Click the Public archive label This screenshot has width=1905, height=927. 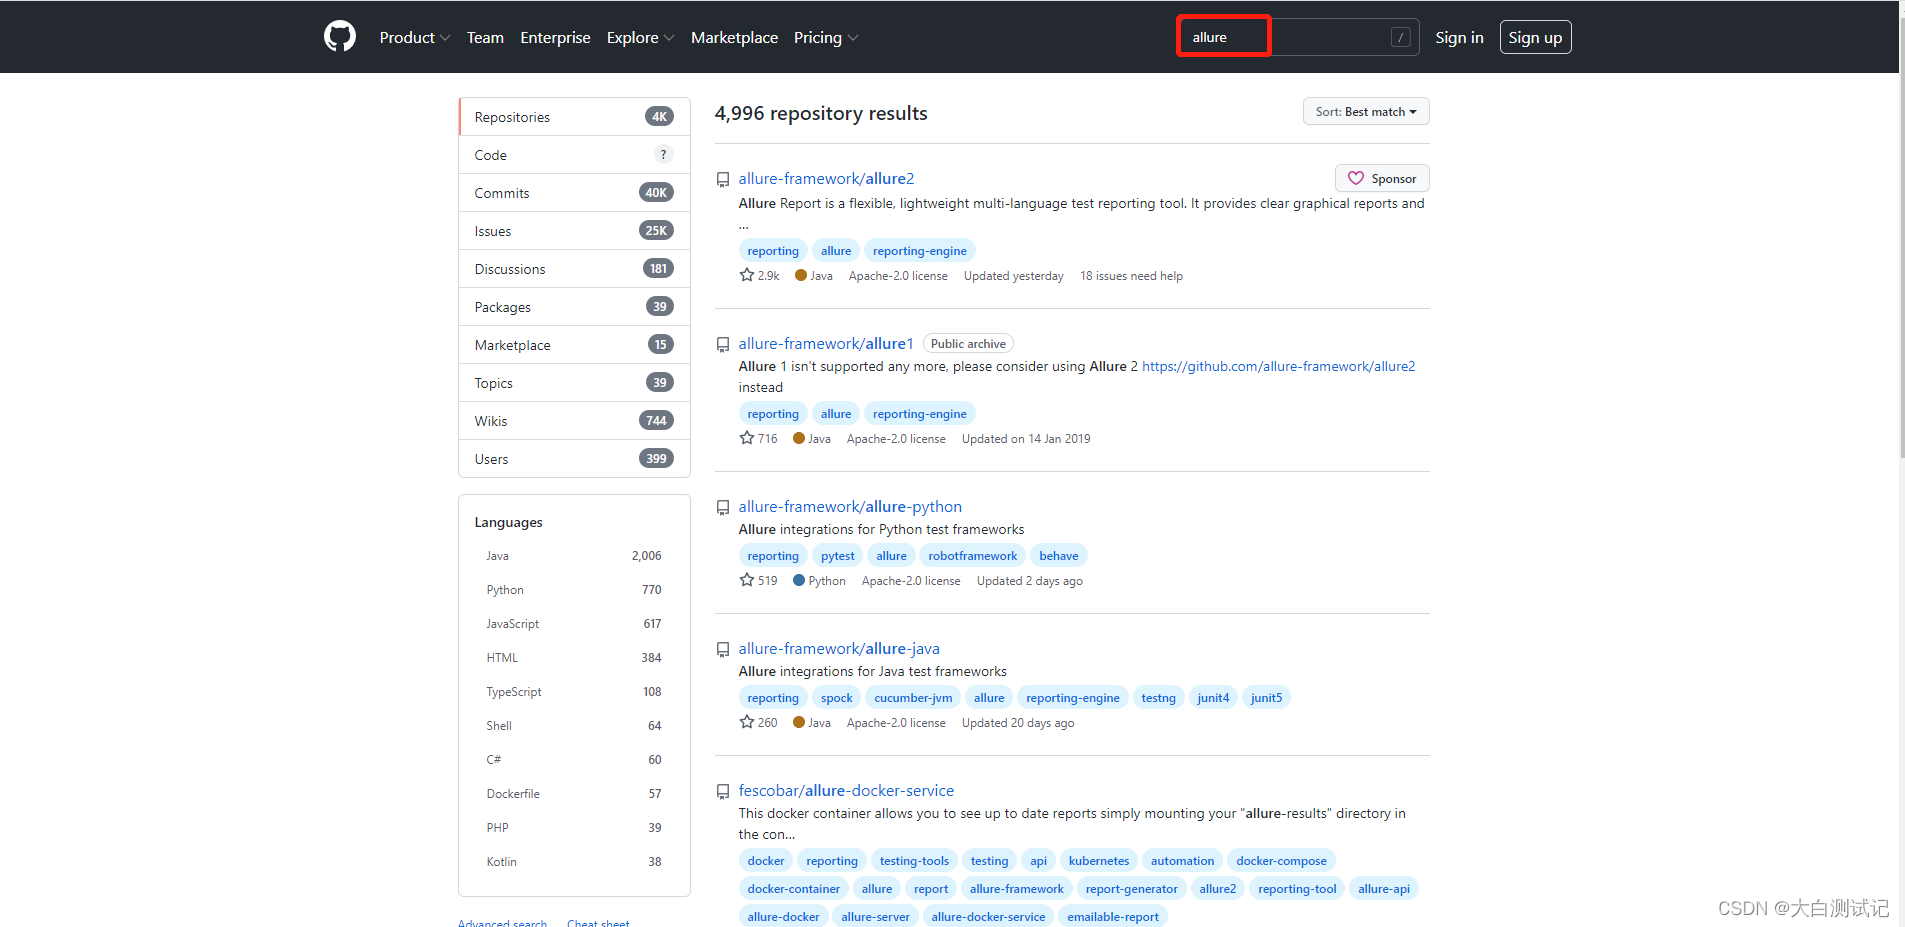tap(968, 344)
